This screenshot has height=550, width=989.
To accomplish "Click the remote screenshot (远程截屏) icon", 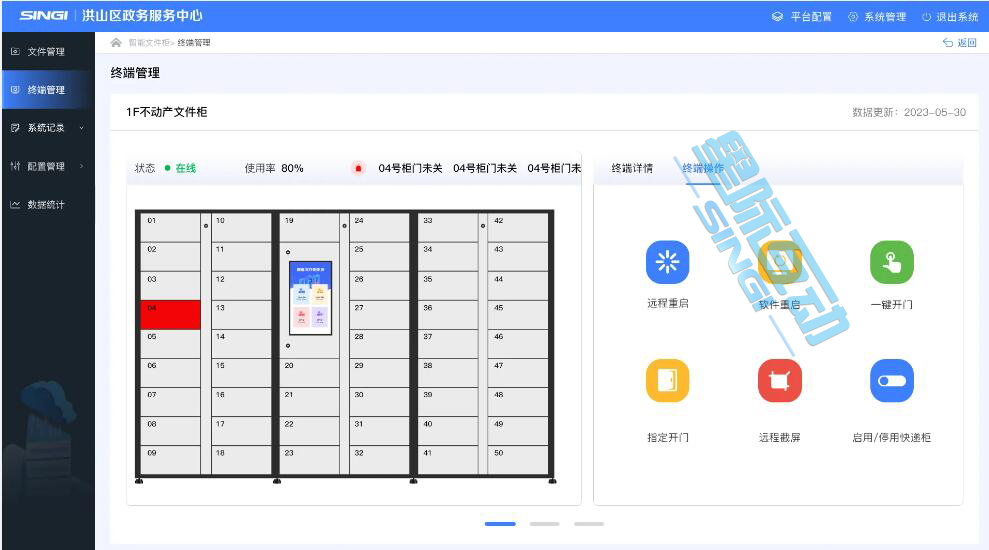I will [779, 380].
